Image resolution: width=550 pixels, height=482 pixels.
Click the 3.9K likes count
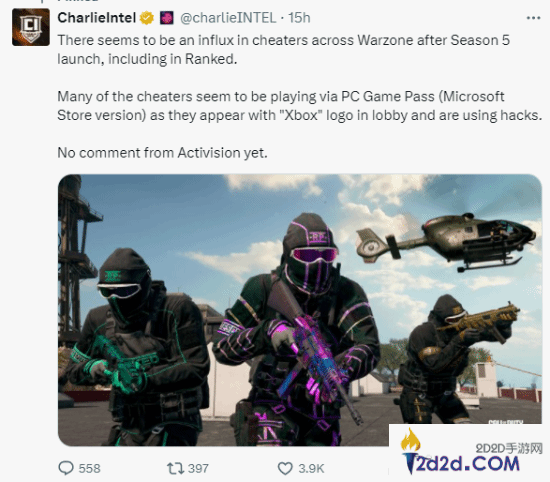[x=311, y=468]
